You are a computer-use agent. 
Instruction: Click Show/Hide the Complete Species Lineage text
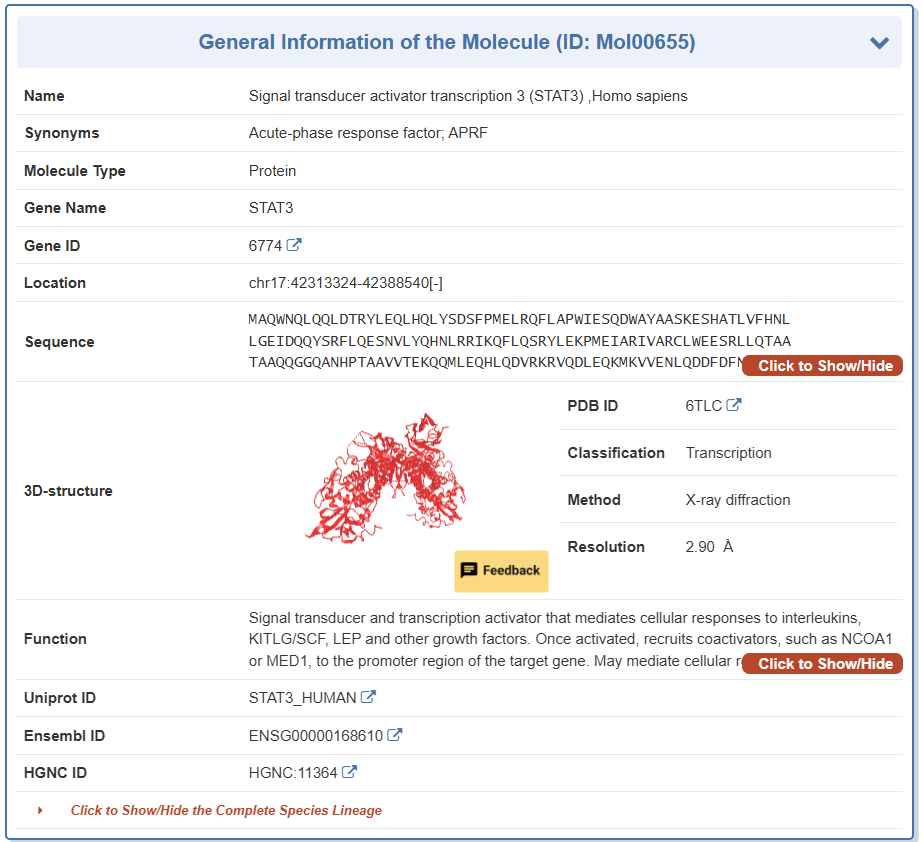coord(226,811)
